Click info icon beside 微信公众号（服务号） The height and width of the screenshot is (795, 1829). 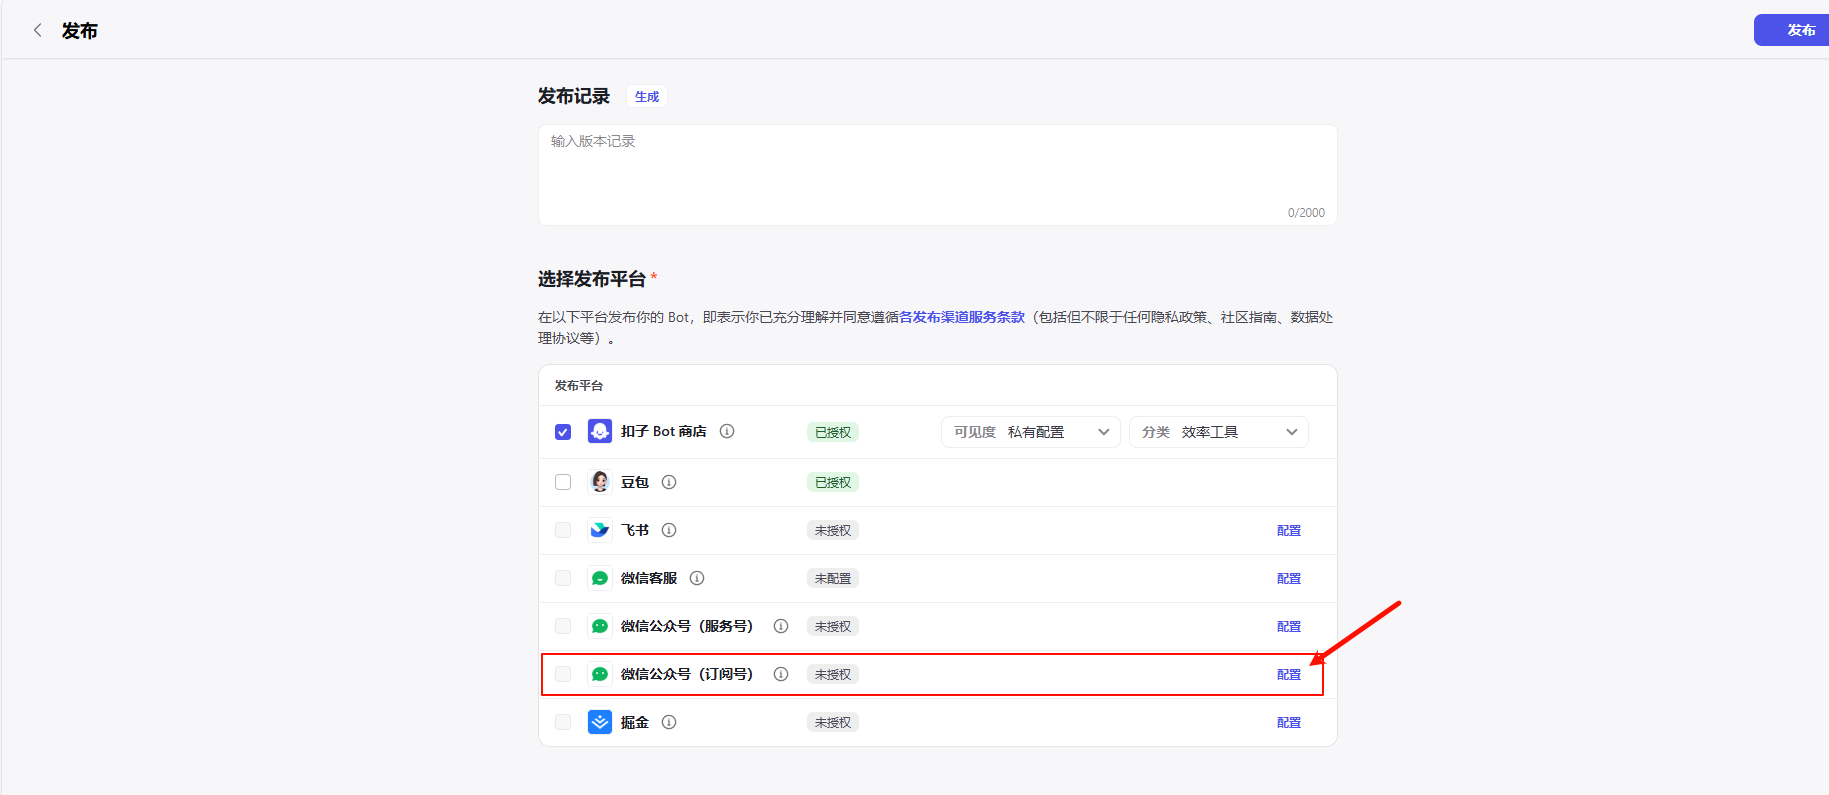point(781,626)
